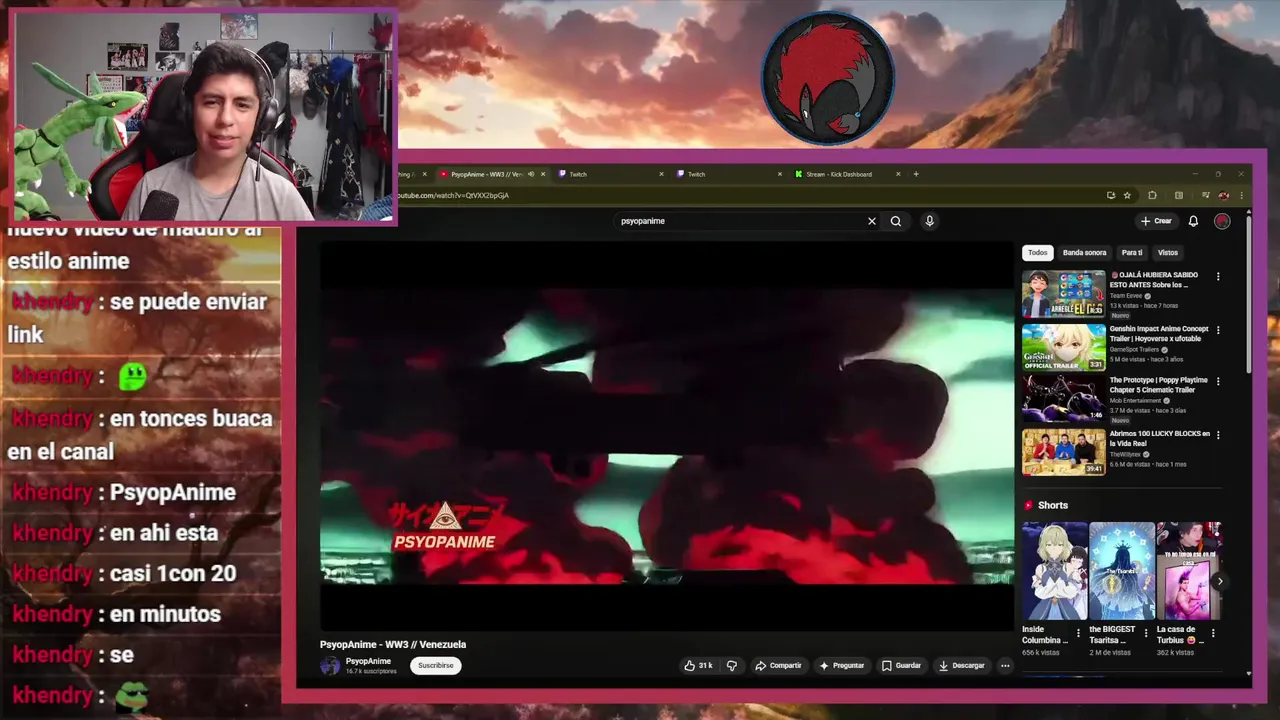Open the Preguntar AI assistant

[x=841, y=665]
